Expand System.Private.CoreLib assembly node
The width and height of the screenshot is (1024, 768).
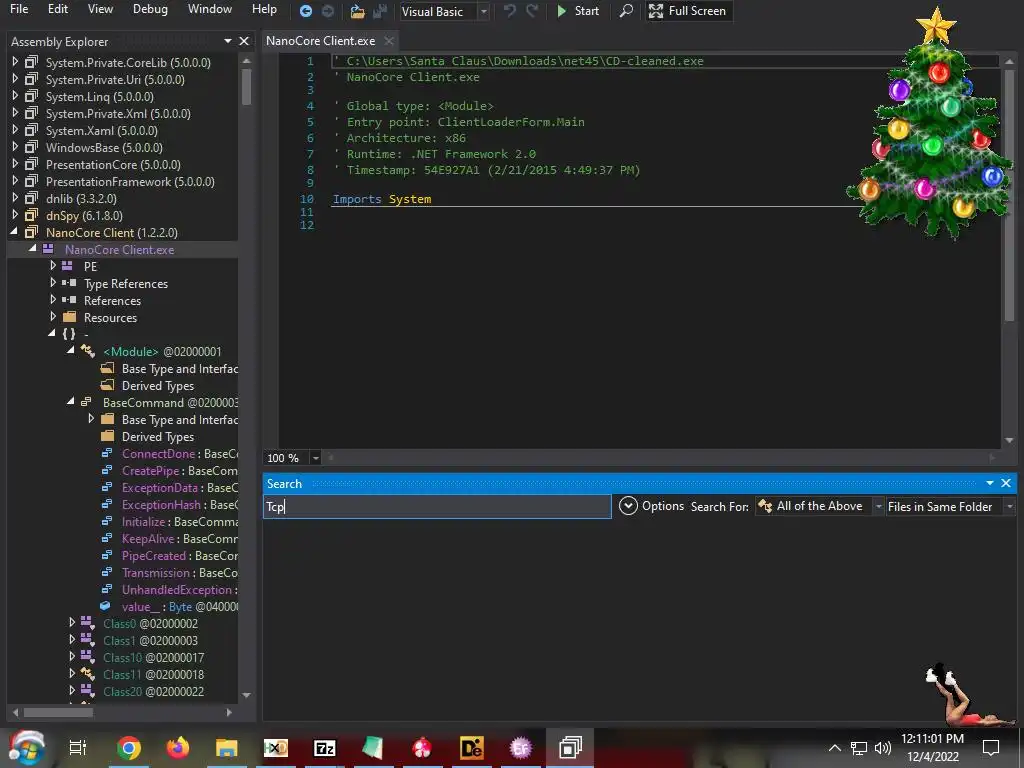[x=15, y=62]
